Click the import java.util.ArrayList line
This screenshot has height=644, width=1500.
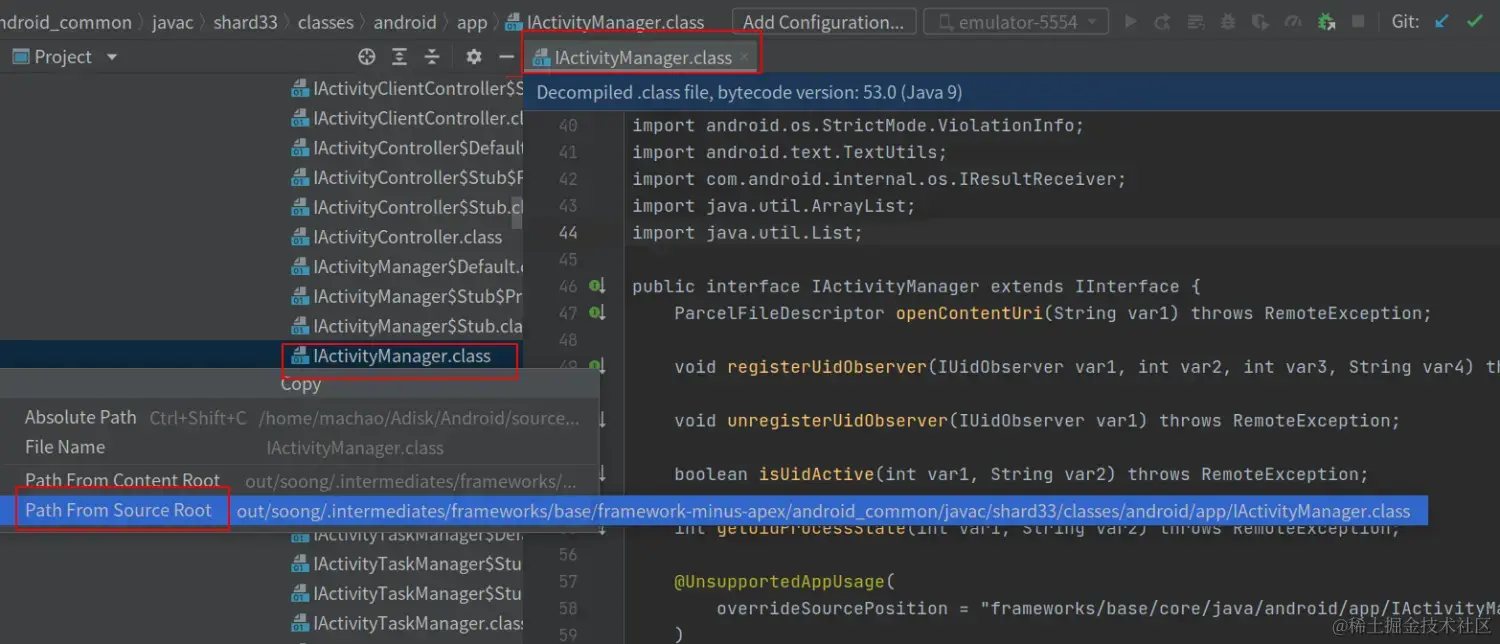774,206
